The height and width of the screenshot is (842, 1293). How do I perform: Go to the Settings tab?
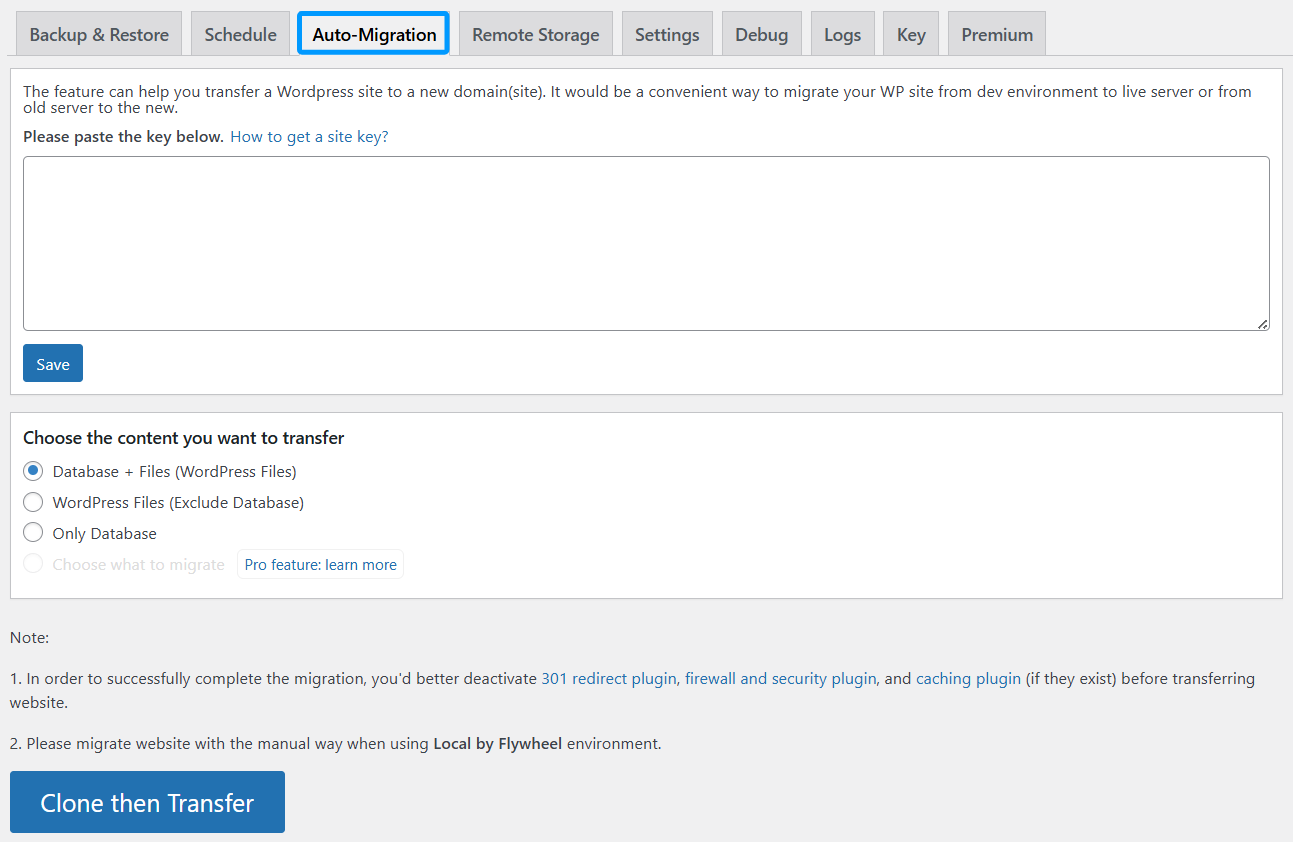pos(667,34)
